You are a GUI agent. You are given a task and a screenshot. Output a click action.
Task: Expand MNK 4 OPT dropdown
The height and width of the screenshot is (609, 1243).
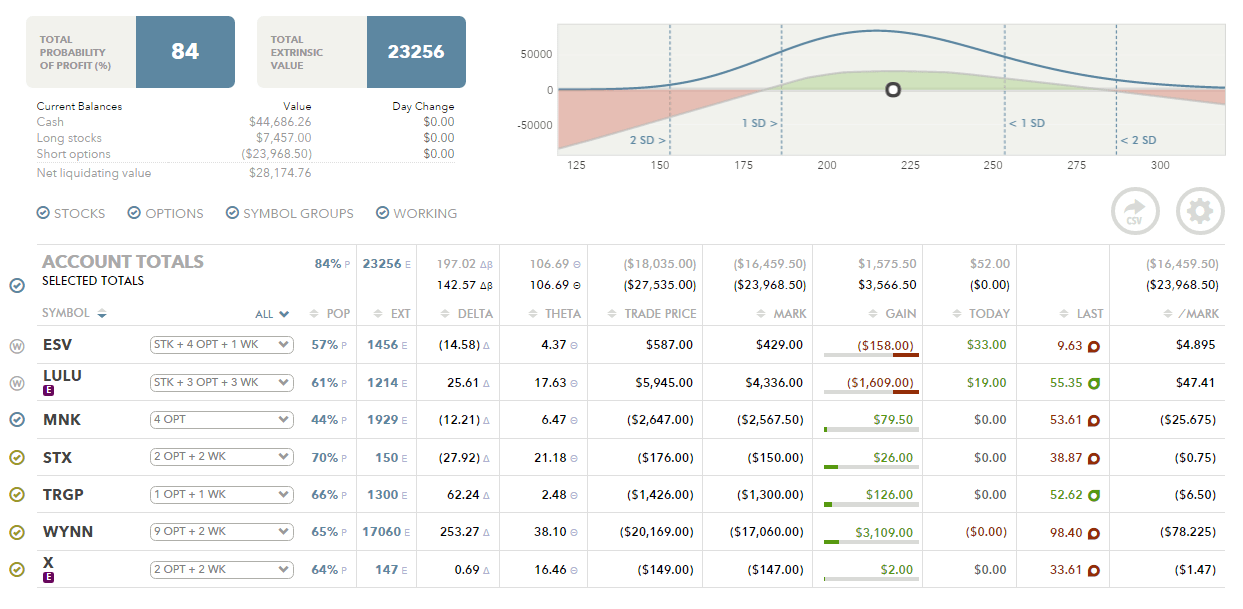point(221,420)
